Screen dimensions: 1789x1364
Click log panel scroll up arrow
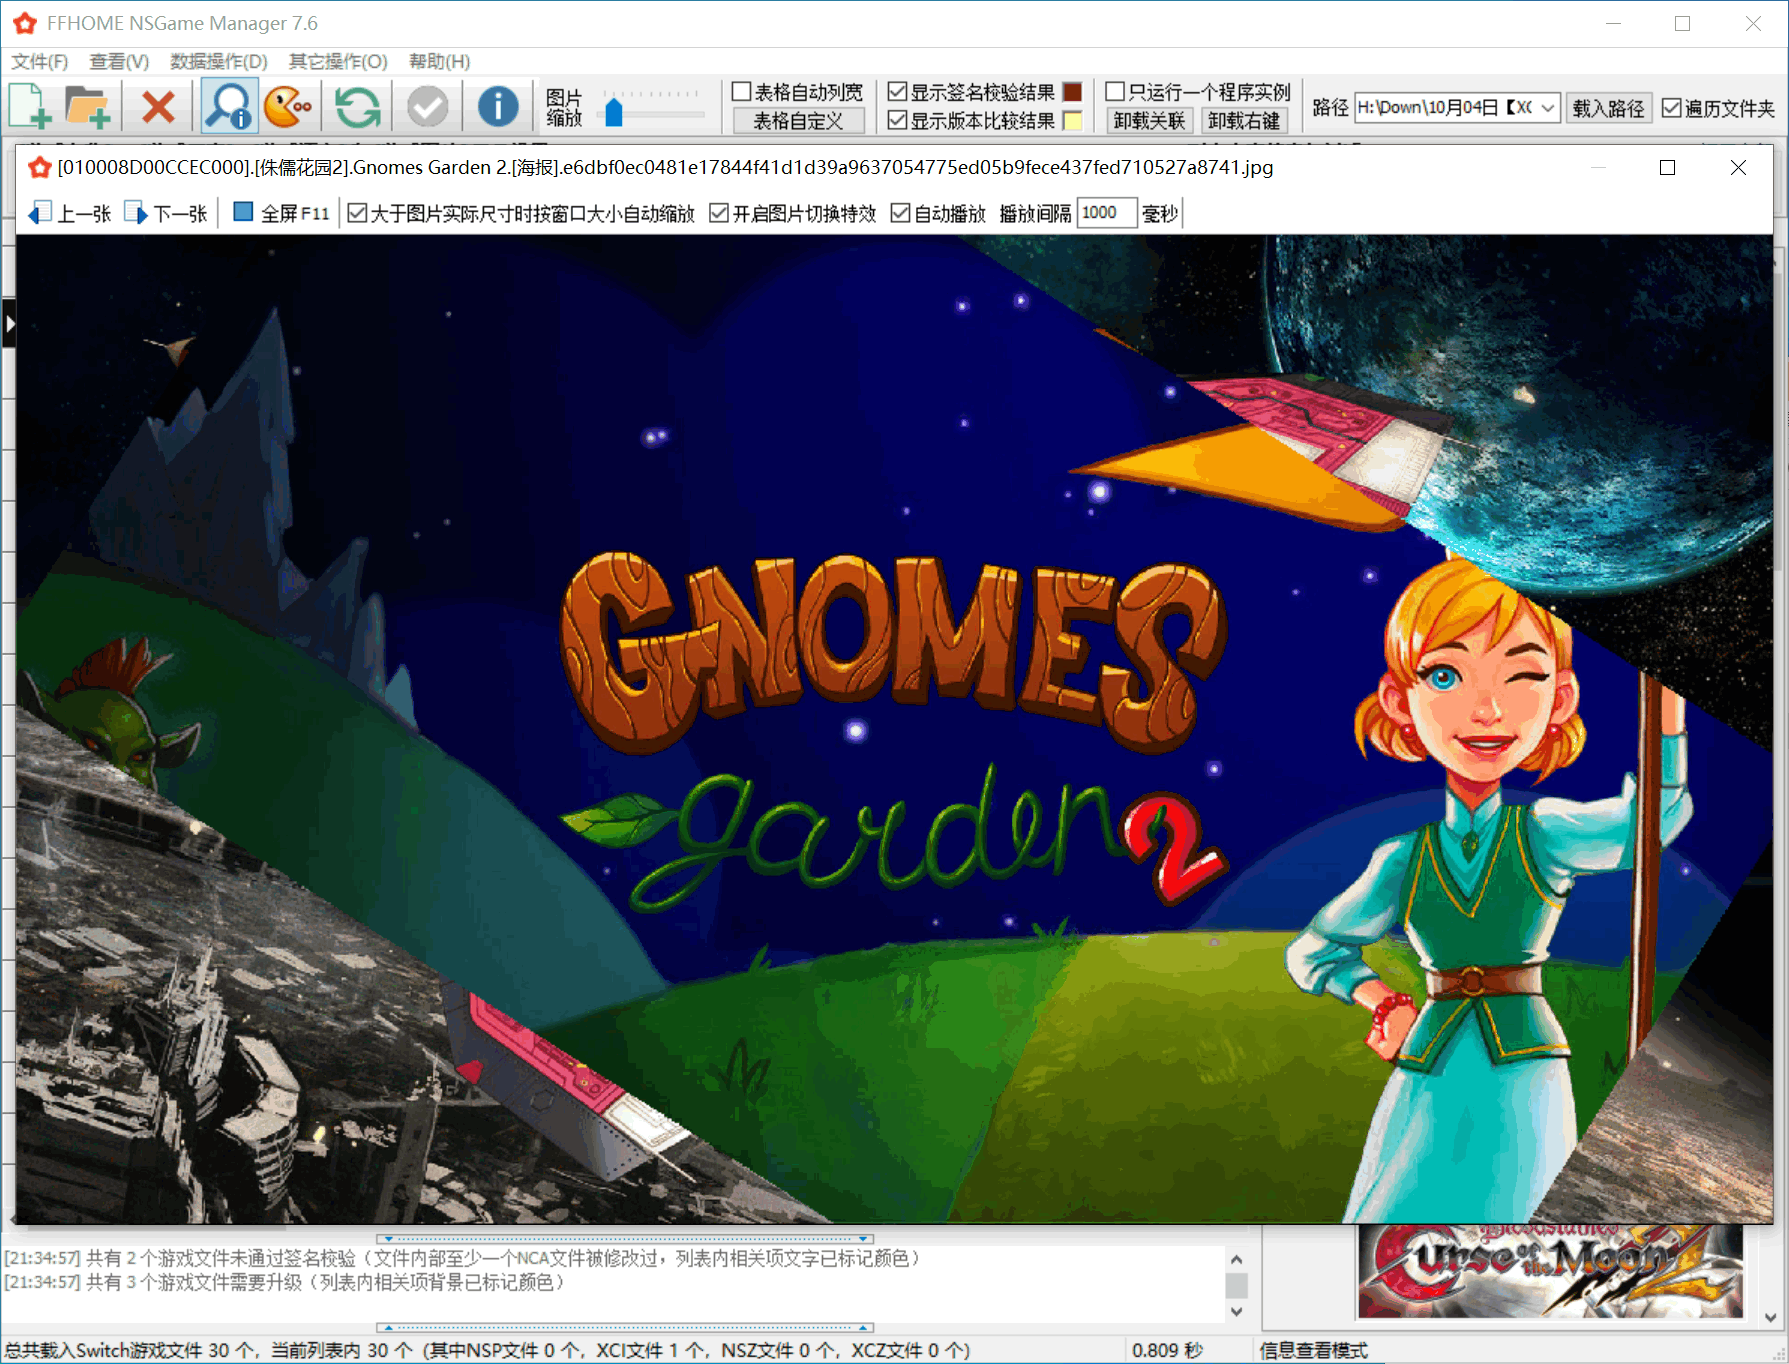coord(1237,1260)
